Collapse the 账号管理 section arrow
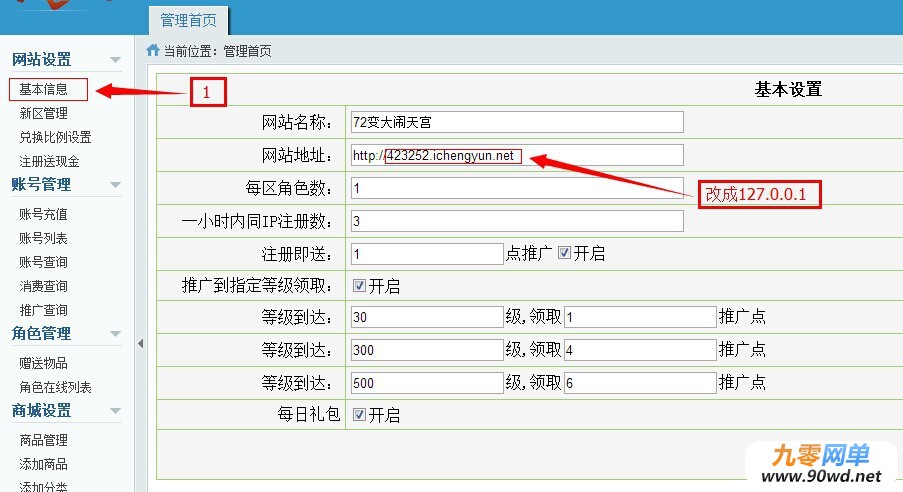903x492 pixels. tap(115, 185)
